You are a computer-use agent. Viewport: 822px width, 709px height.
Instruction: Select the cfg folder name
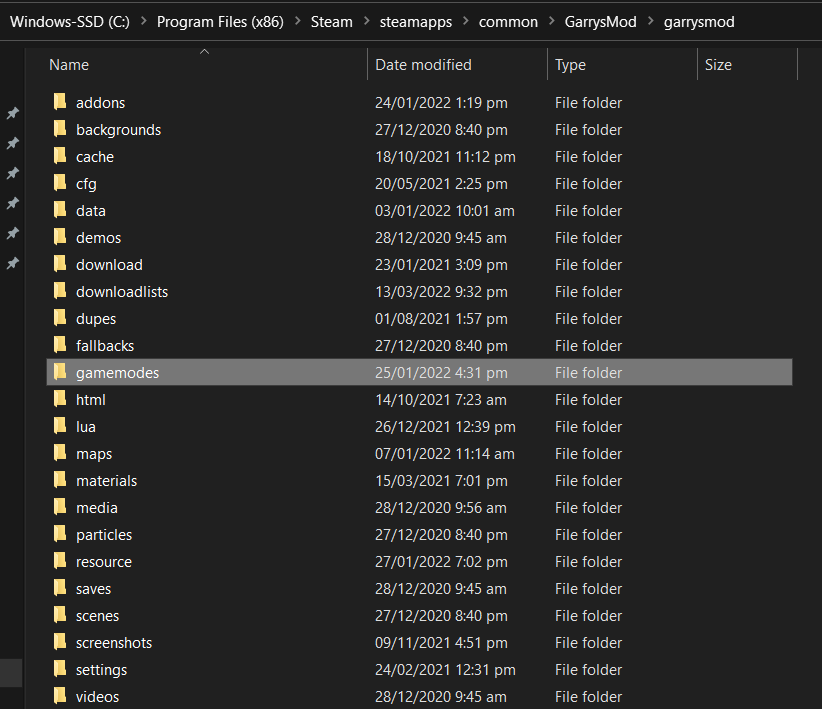click(86, 184)
